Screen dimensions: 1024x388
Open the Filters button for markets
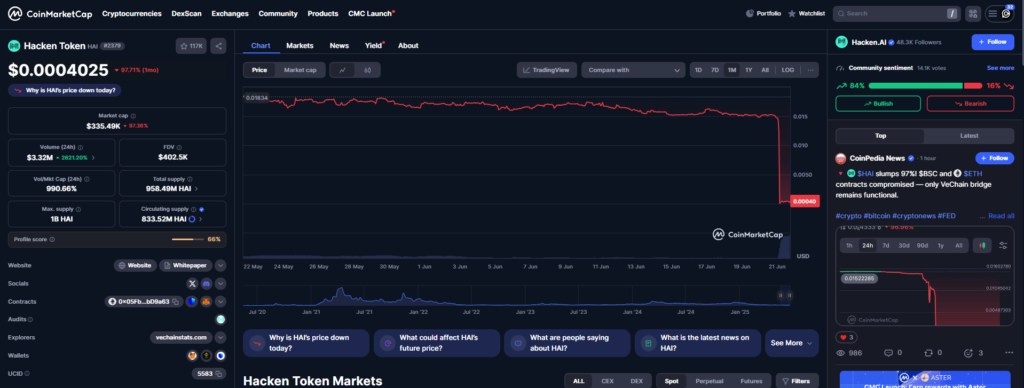[797, 381]
